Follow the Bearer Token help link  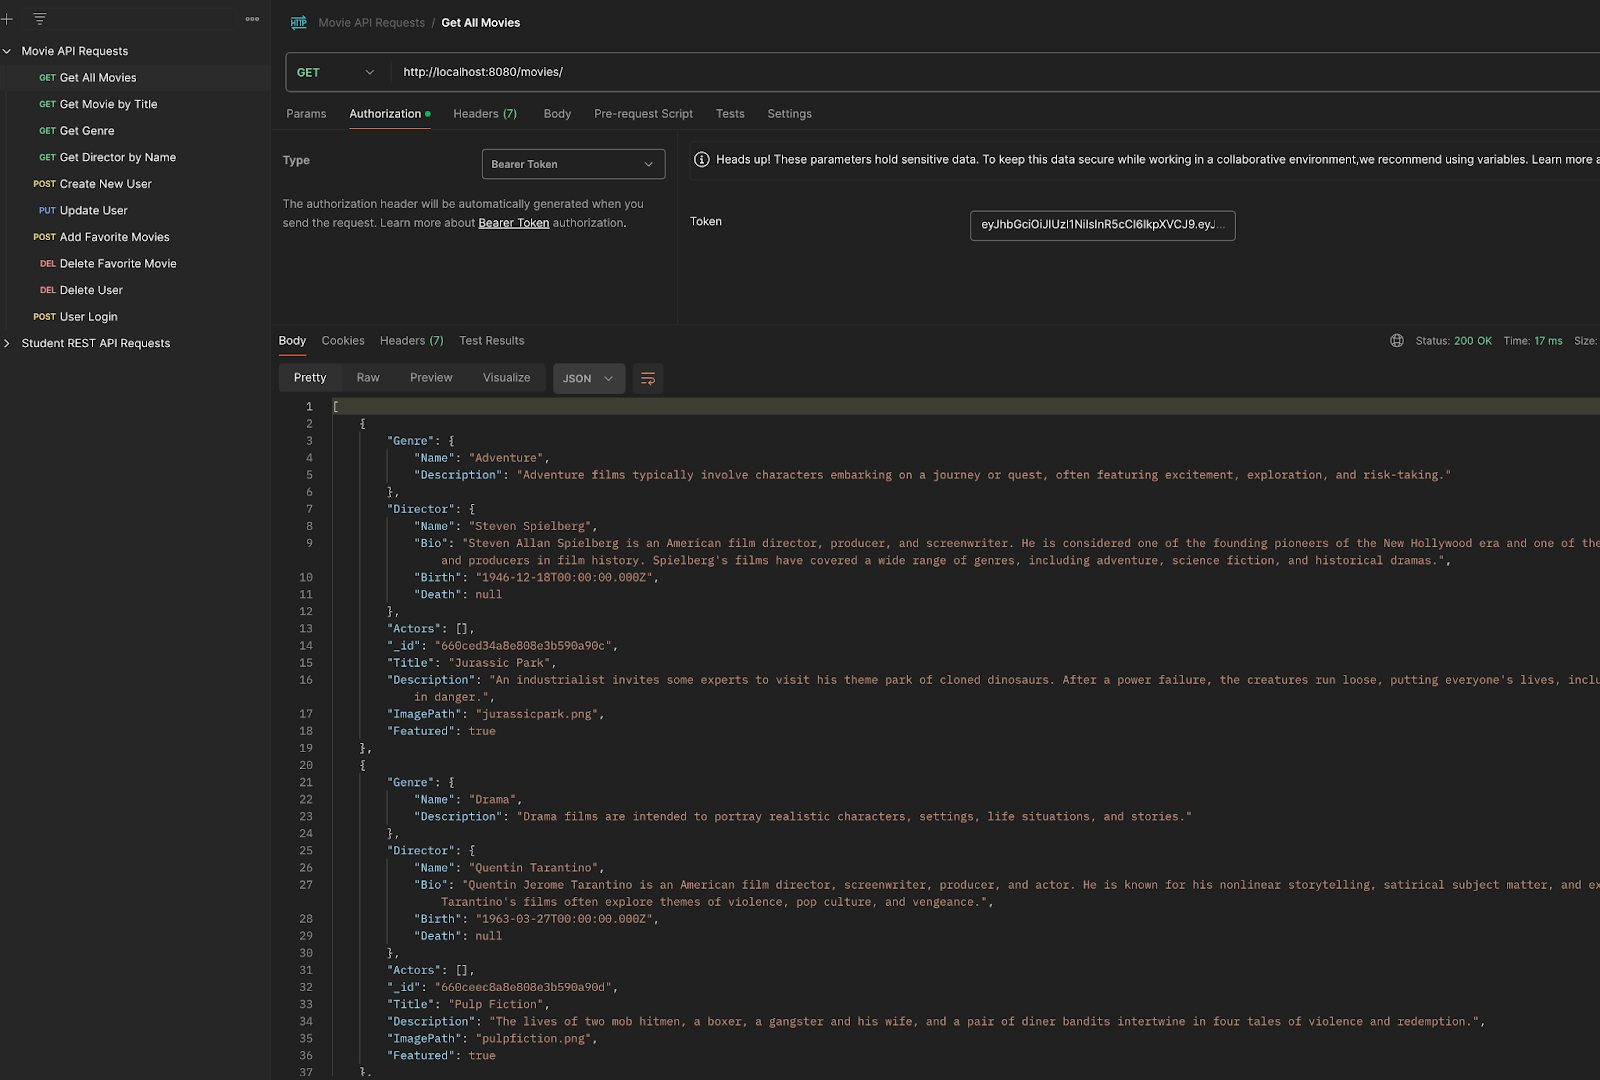click(x=513, y=224)
